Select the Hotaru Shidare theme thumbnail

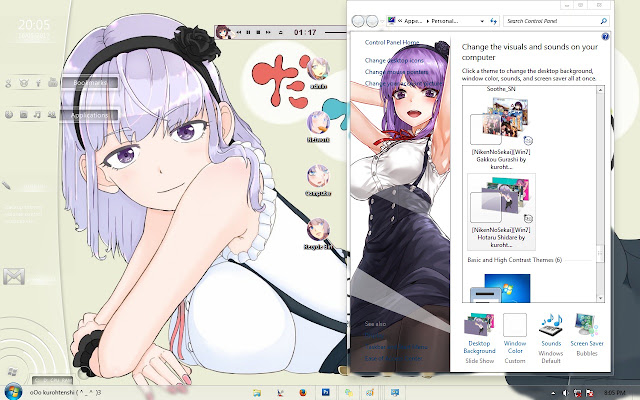pos(501,212)
